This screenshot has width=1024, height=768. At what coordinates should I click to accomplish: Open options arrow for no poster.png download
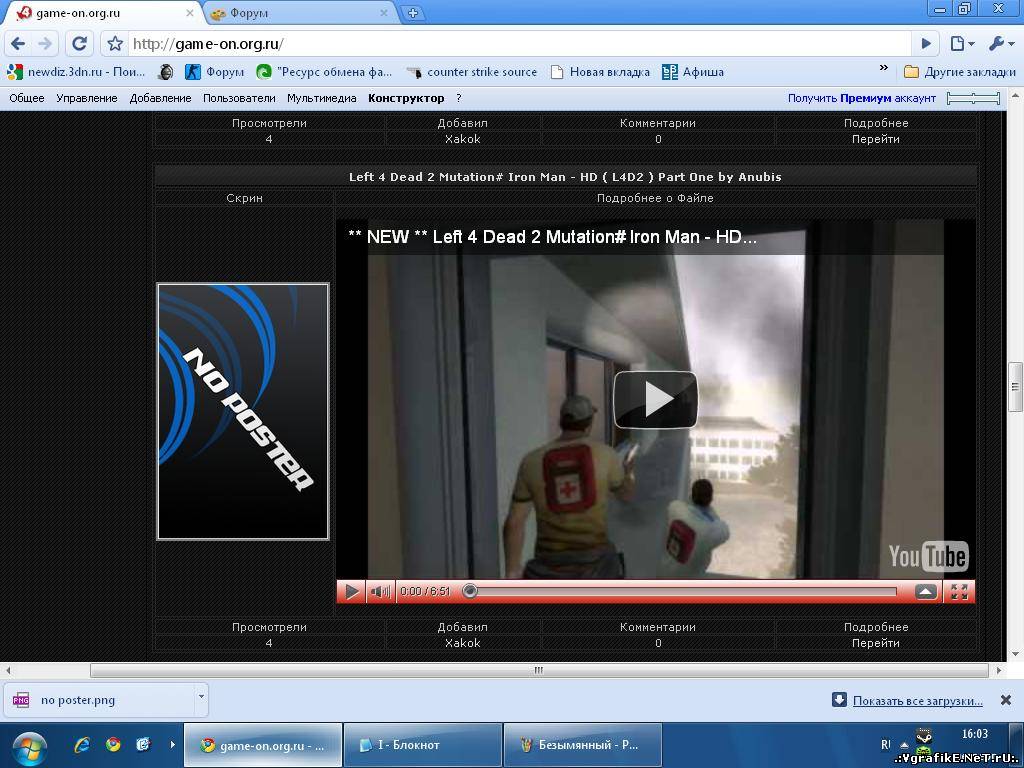pyautogui.click(x=201, y=697)
